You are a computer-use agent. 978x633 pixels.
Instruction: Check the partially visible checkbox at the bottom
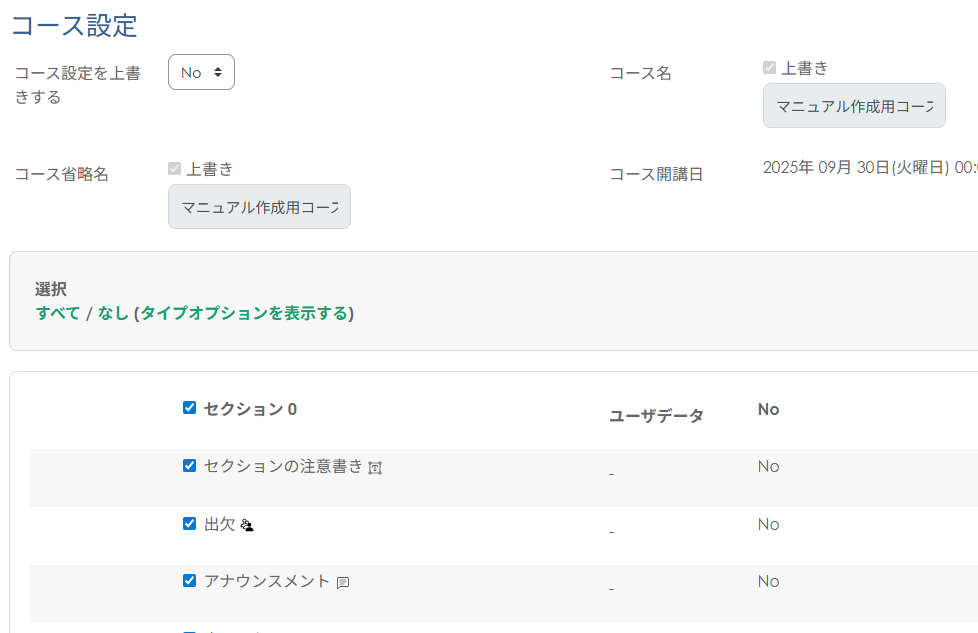[x=189, y=630]
